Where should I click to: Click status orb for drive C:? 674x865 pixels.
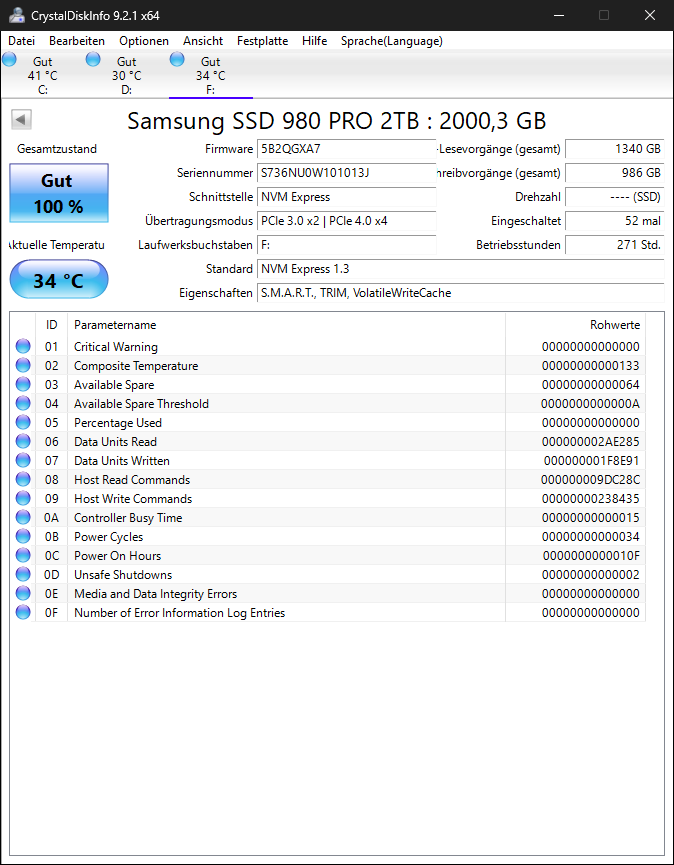pos(9,59)
